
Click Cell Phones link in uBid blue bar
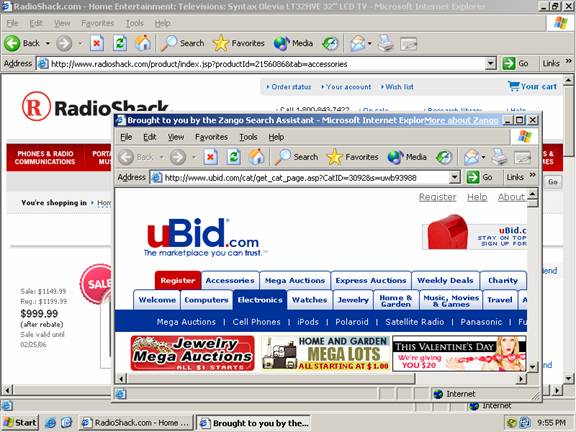pos(256,322)
